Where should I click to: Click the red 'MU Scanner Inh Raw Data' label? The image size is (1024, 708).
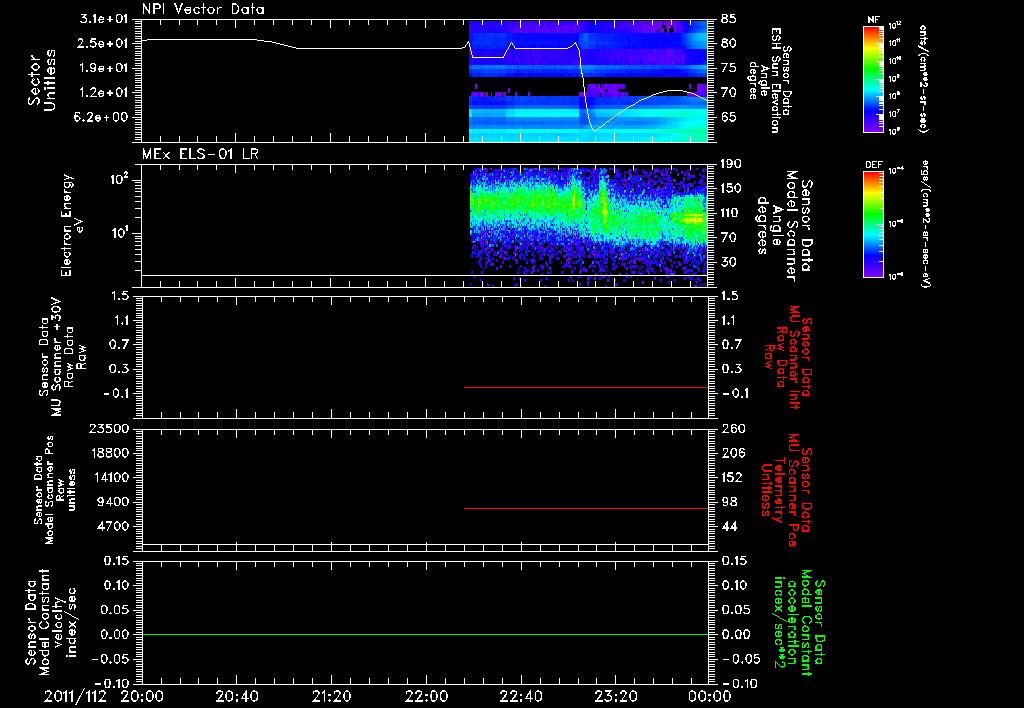788,357
